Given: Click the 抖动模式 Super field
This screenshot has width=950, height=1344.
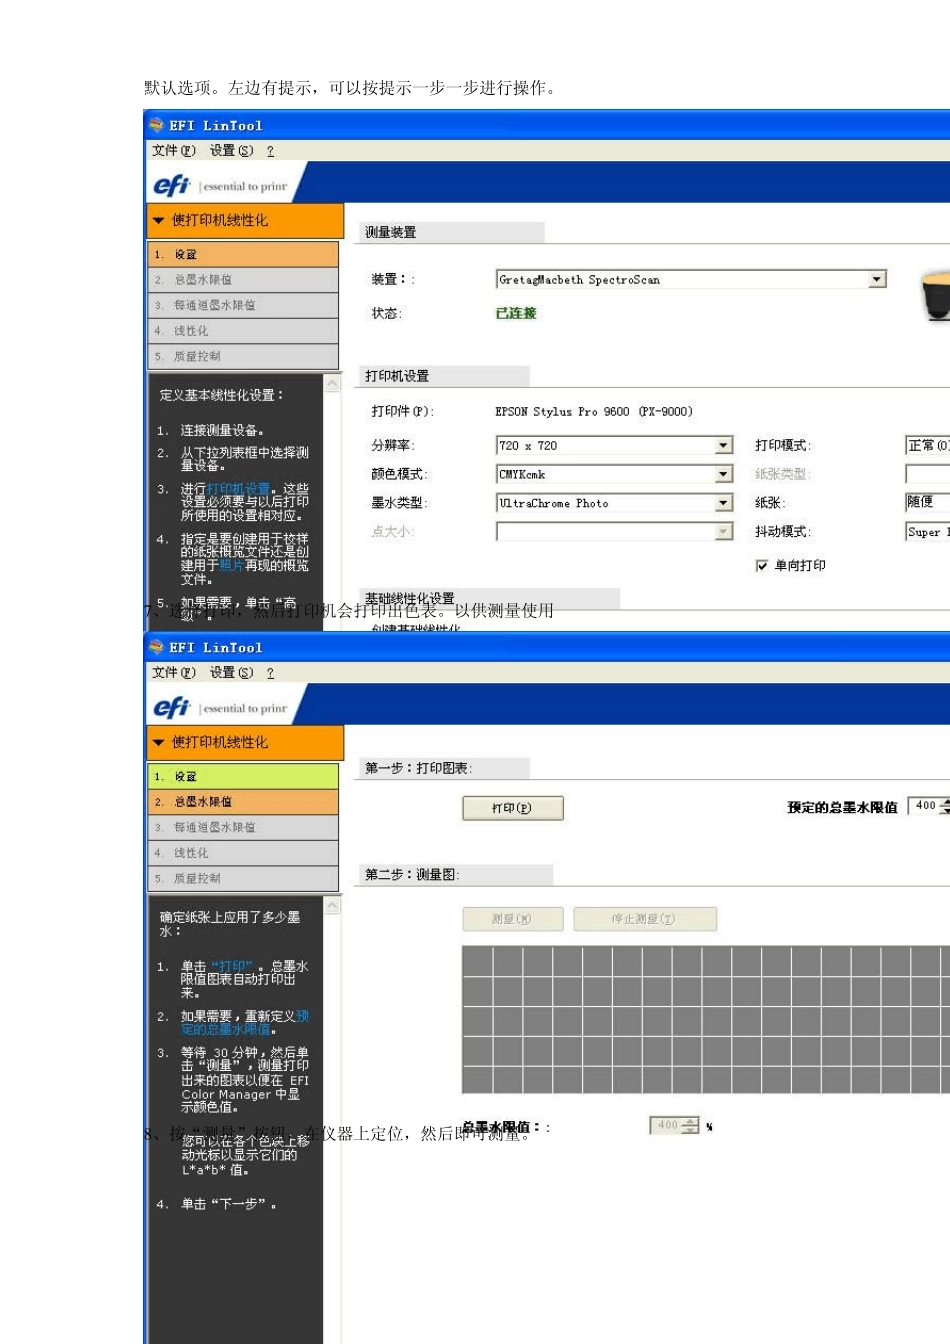Looking at the screenshot, I should [928, 532].
